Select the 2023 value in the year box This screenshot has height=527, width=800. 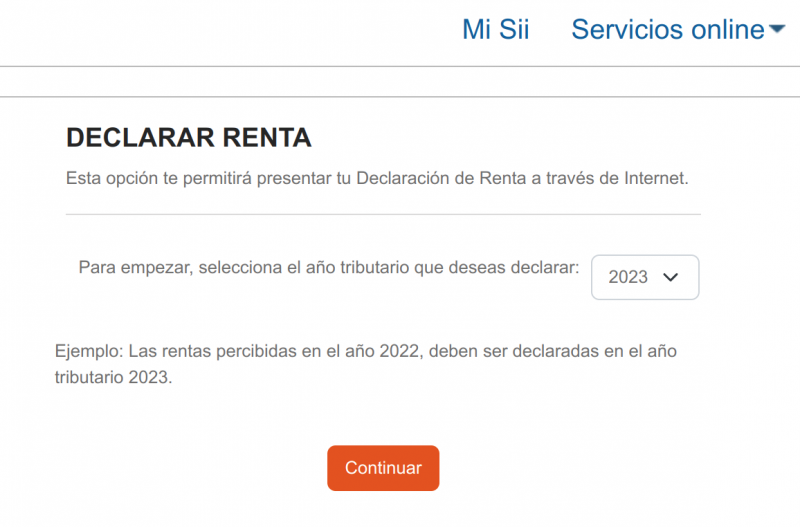click(628, 277)
